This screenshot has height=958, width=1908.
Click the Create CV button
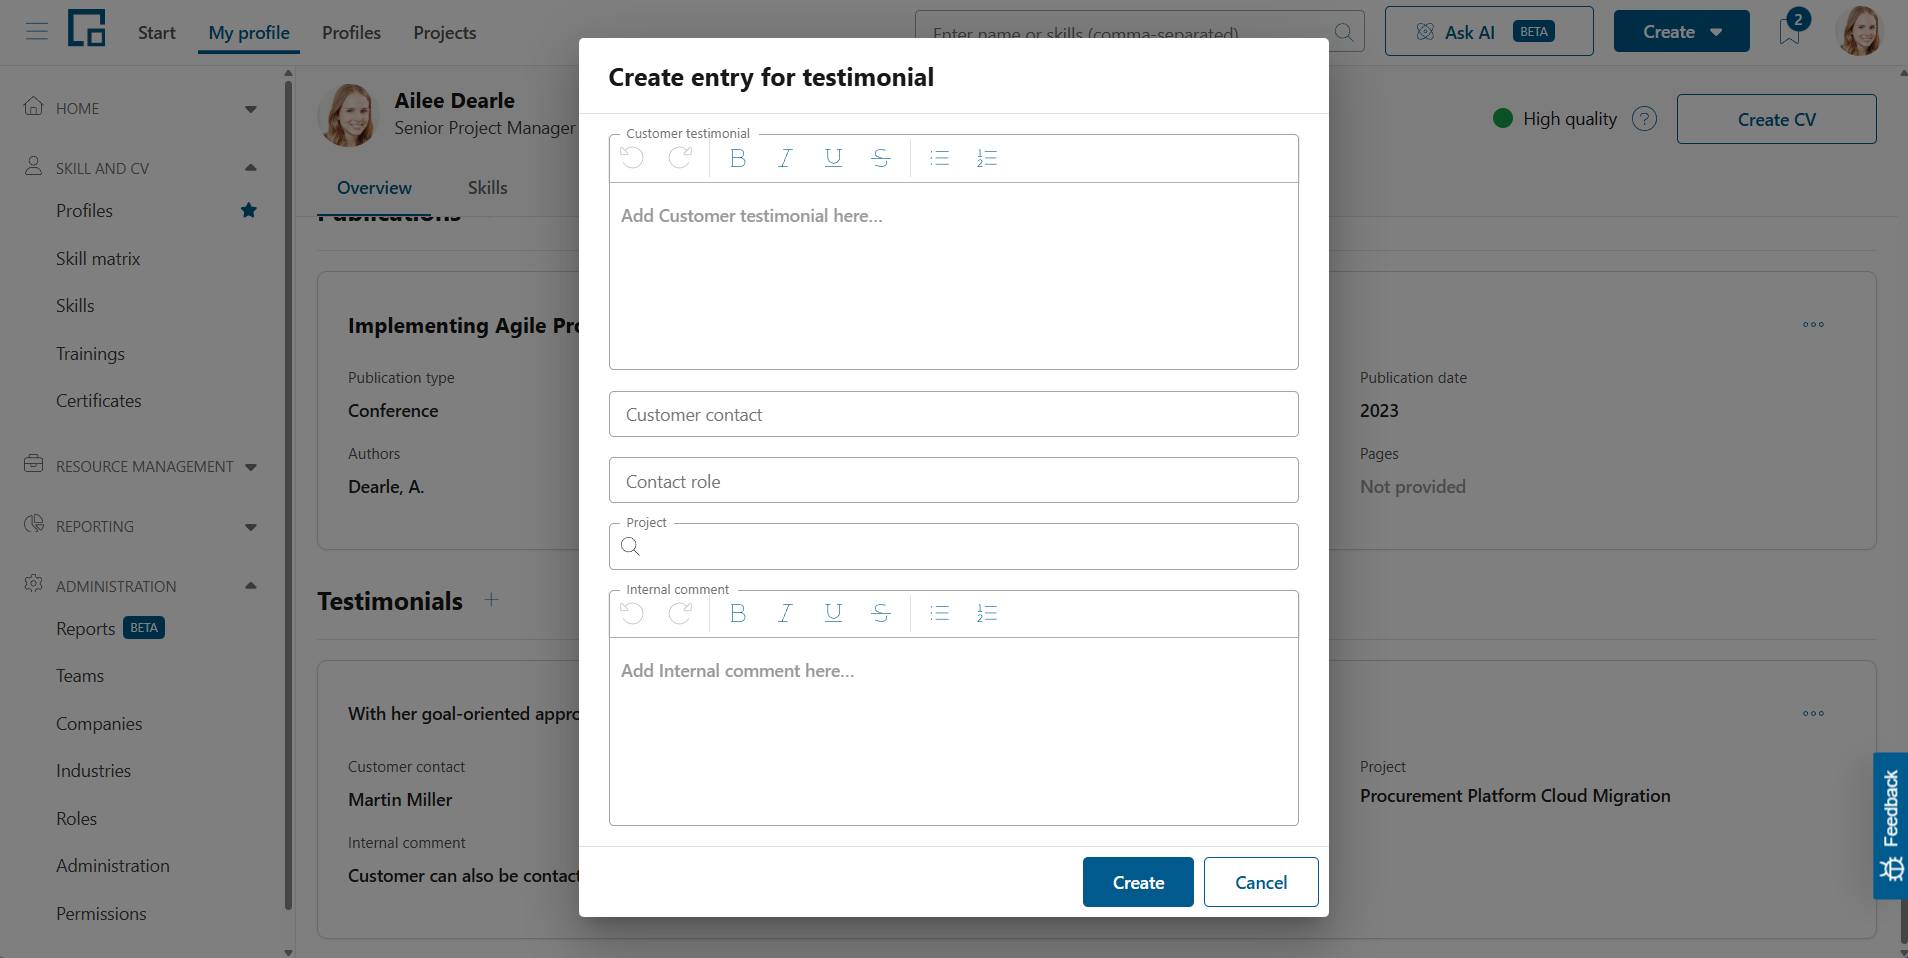(x=1776, y=119)
